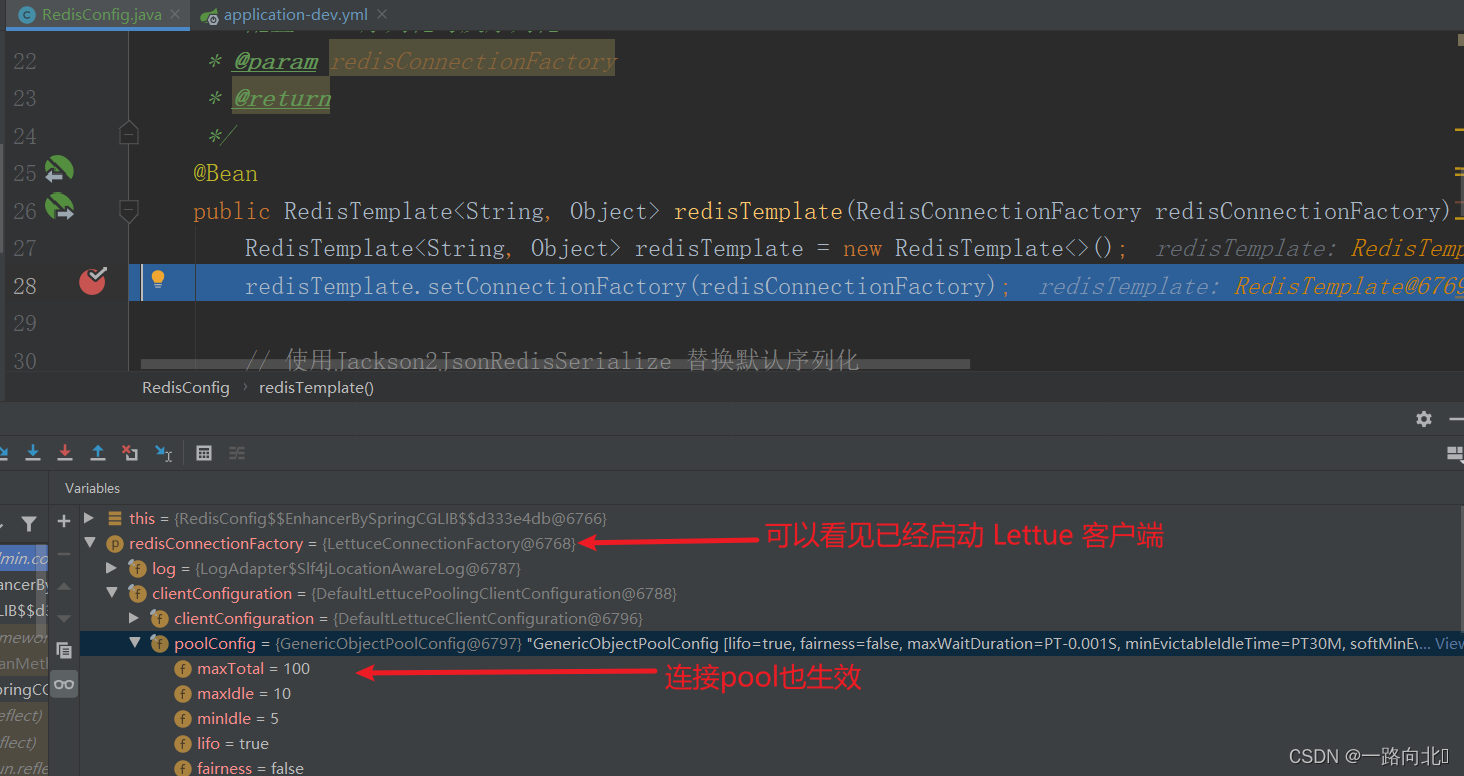Toggle show watches glasses icon
This screenshot has height=776, width=1464.
[x=64, y=684]
